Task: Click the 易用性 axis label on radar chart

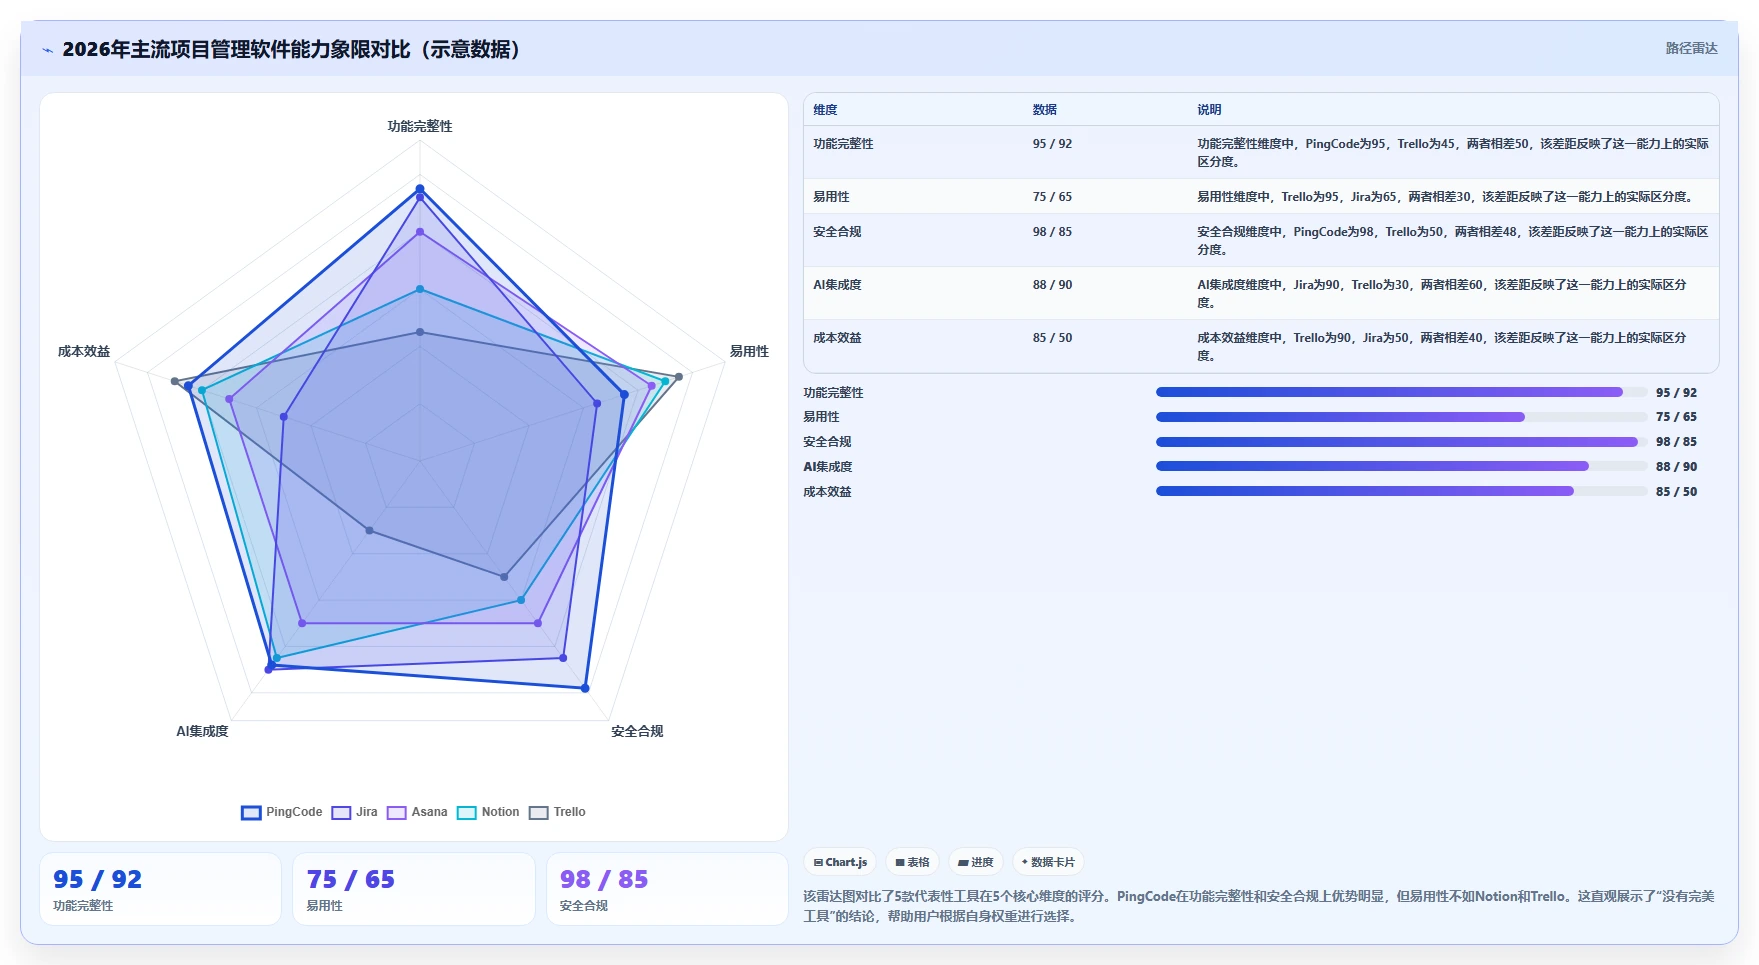Action: click(x=749, y=351)
